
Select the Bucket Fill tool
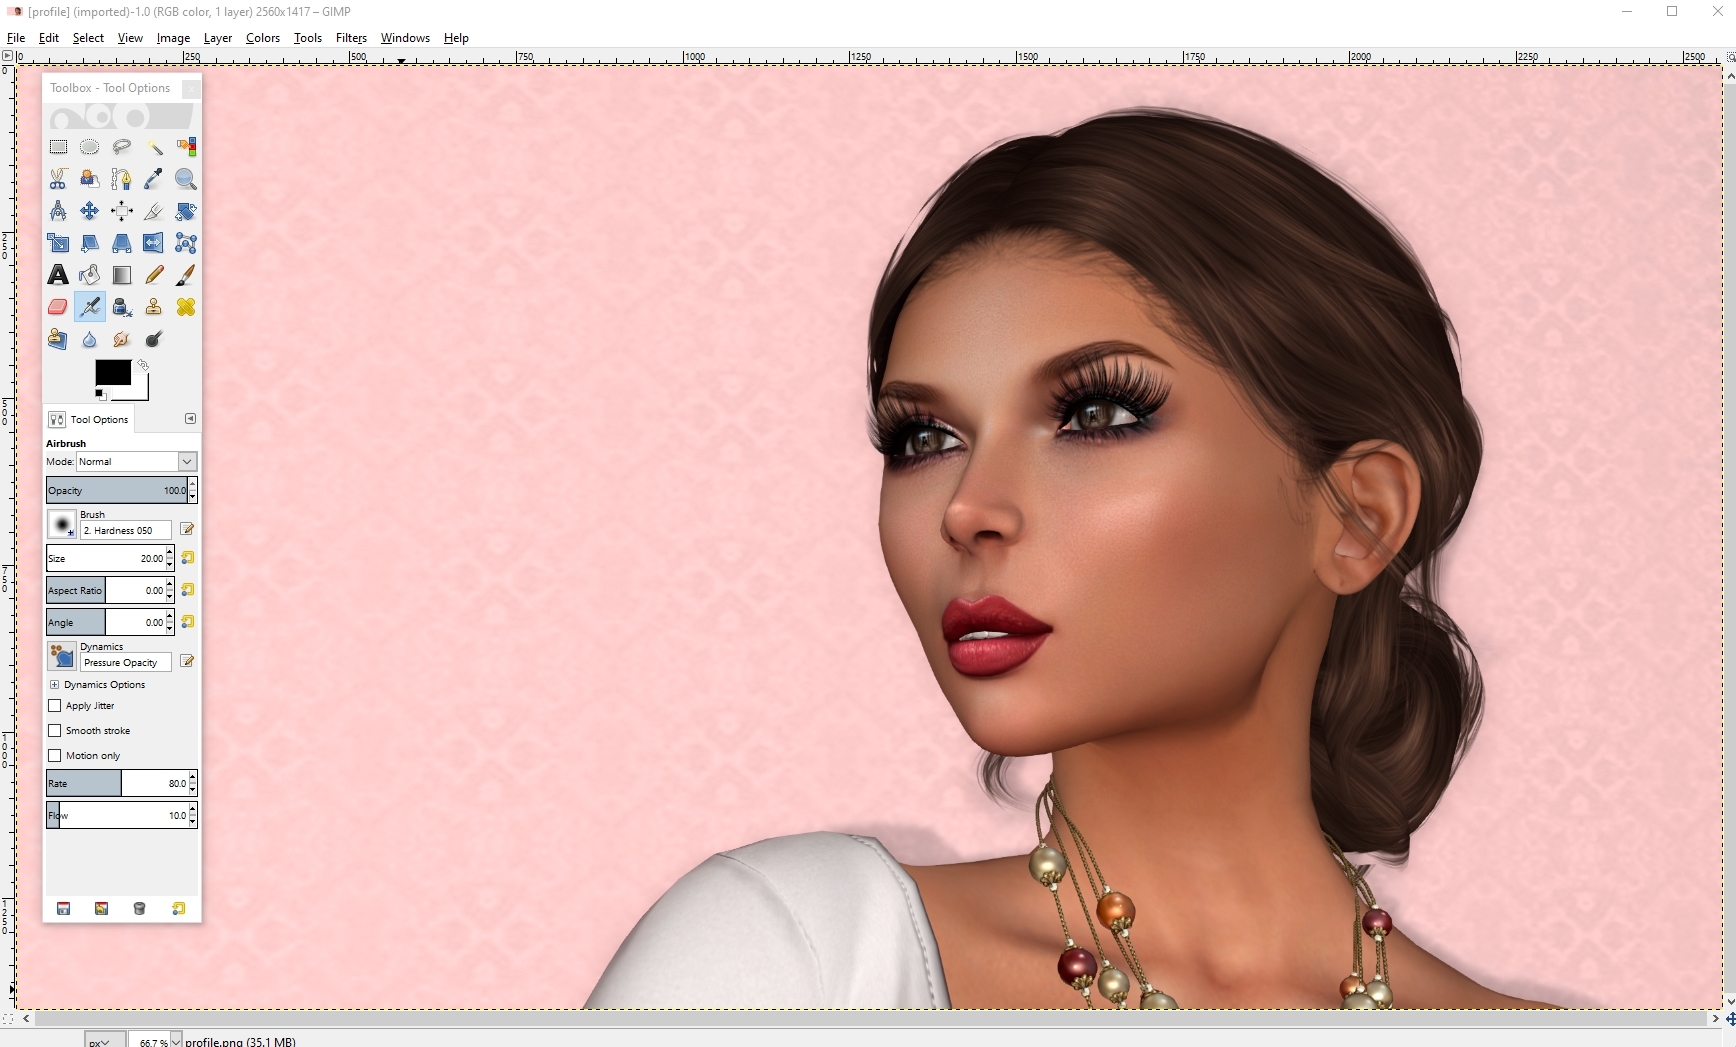click(x=90, y=275)
